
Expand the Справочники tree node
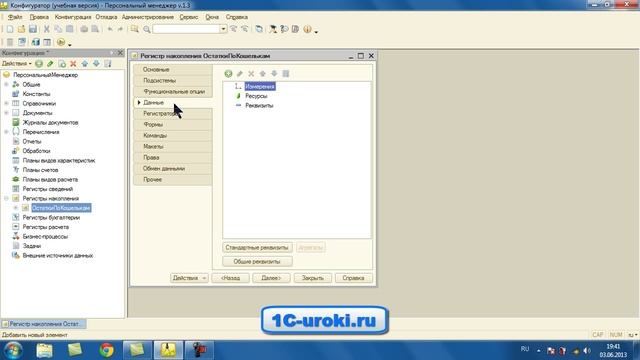6,103
